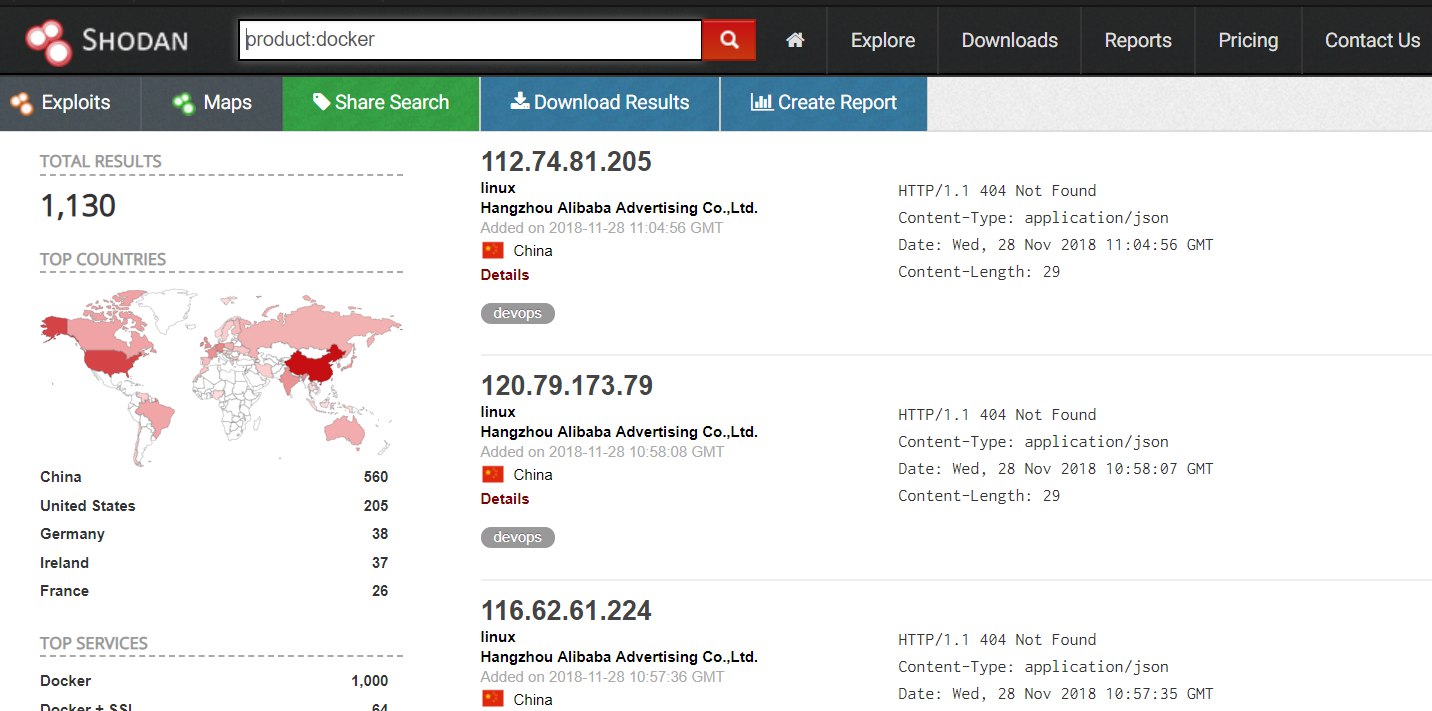This screenshot has height=711, width=1432.
Task: Open the Explore menu
Action: point(883,40)
